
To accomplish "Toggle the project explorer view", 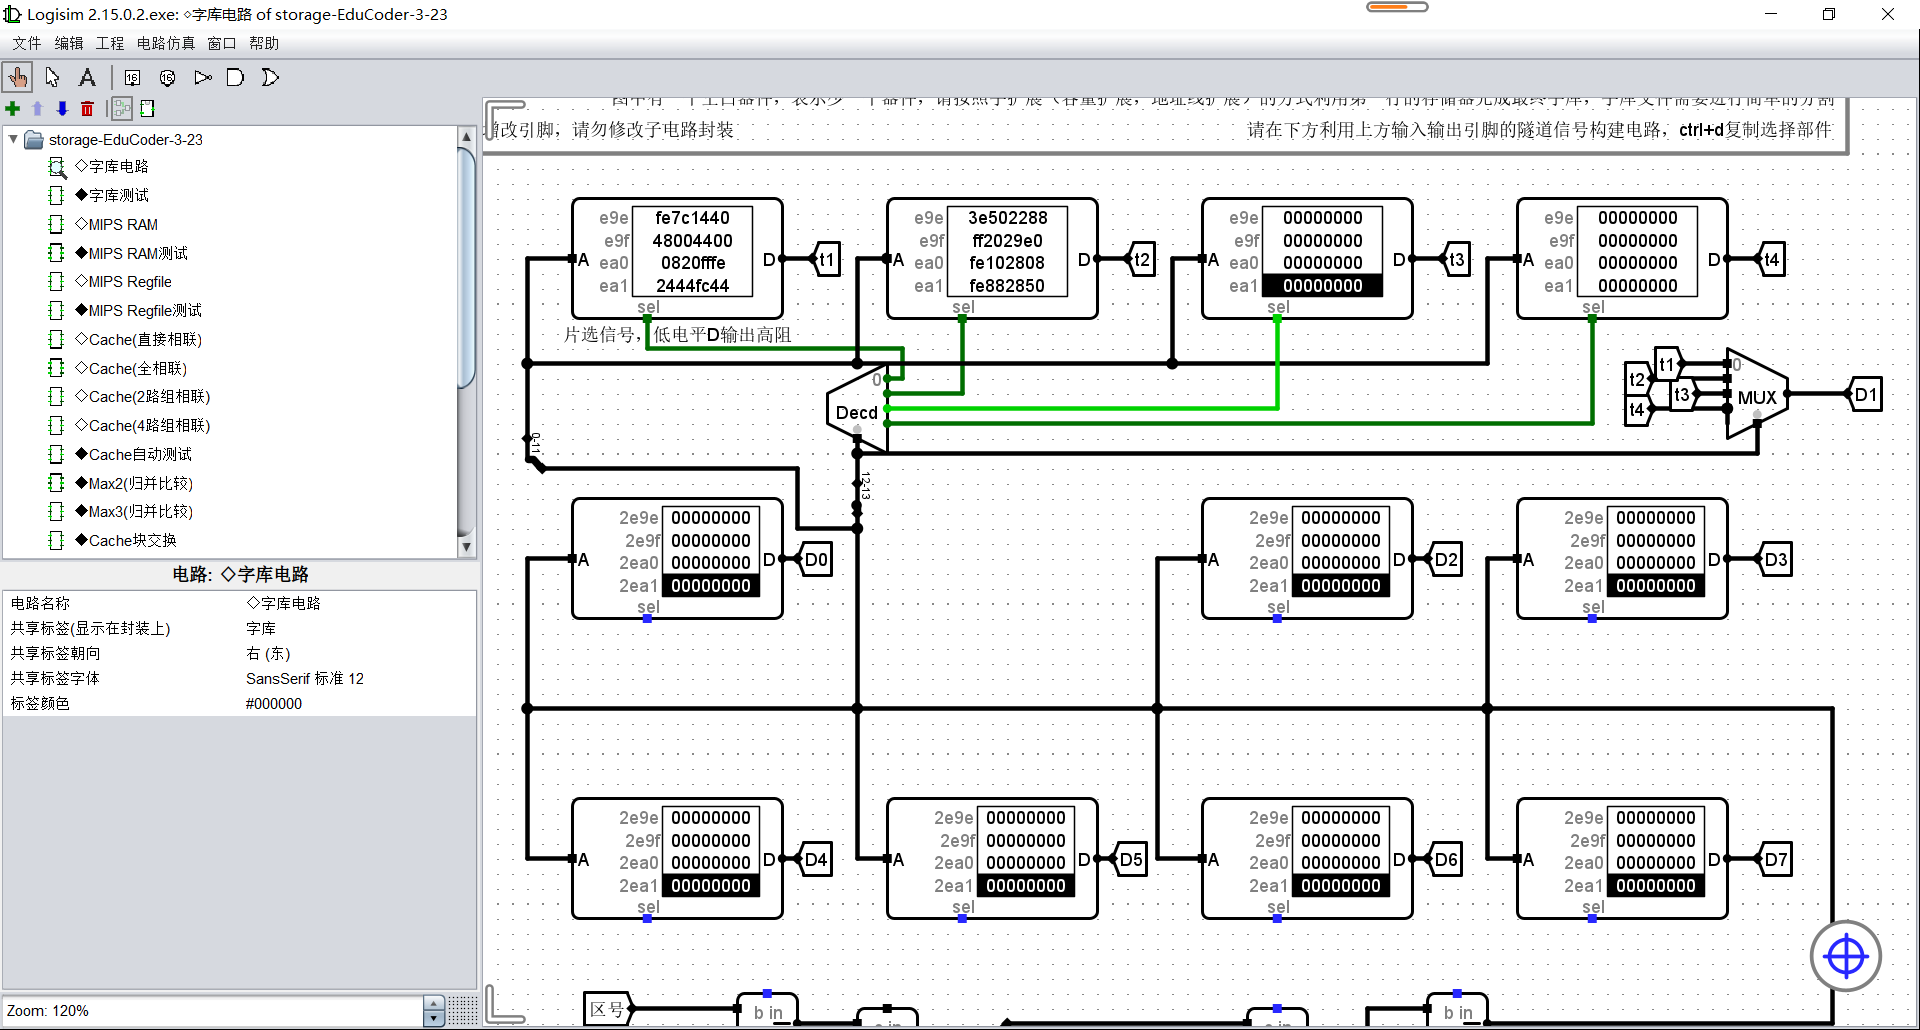I will pyautogui.click(x=120, y=108).
